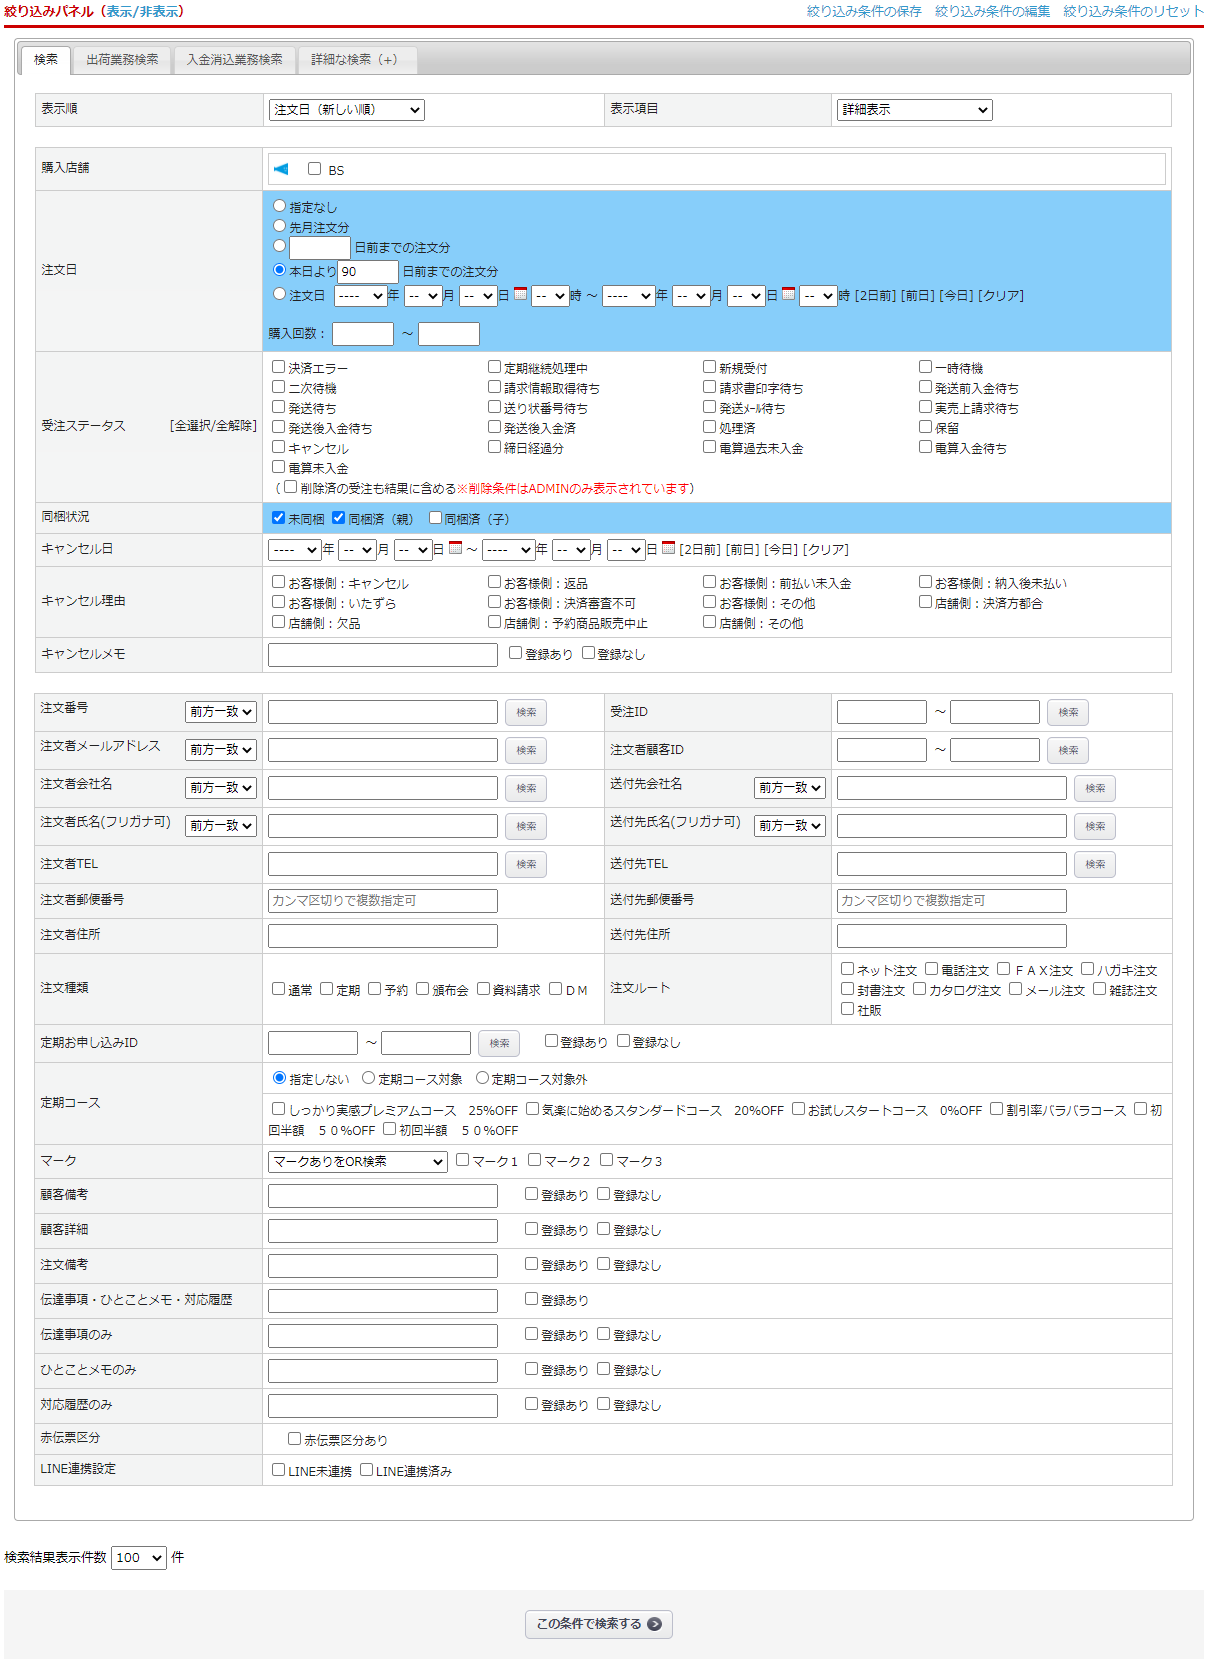Open the order date end calendar picker
Viewport: 1208px width, 1665px height.
coord(788,294)
